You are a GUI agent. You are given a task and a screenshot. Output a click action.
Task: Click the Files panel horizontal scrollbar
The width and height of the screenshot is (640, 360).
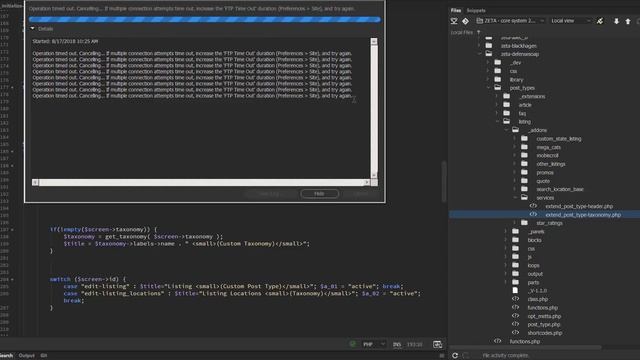tap(526, 348)
